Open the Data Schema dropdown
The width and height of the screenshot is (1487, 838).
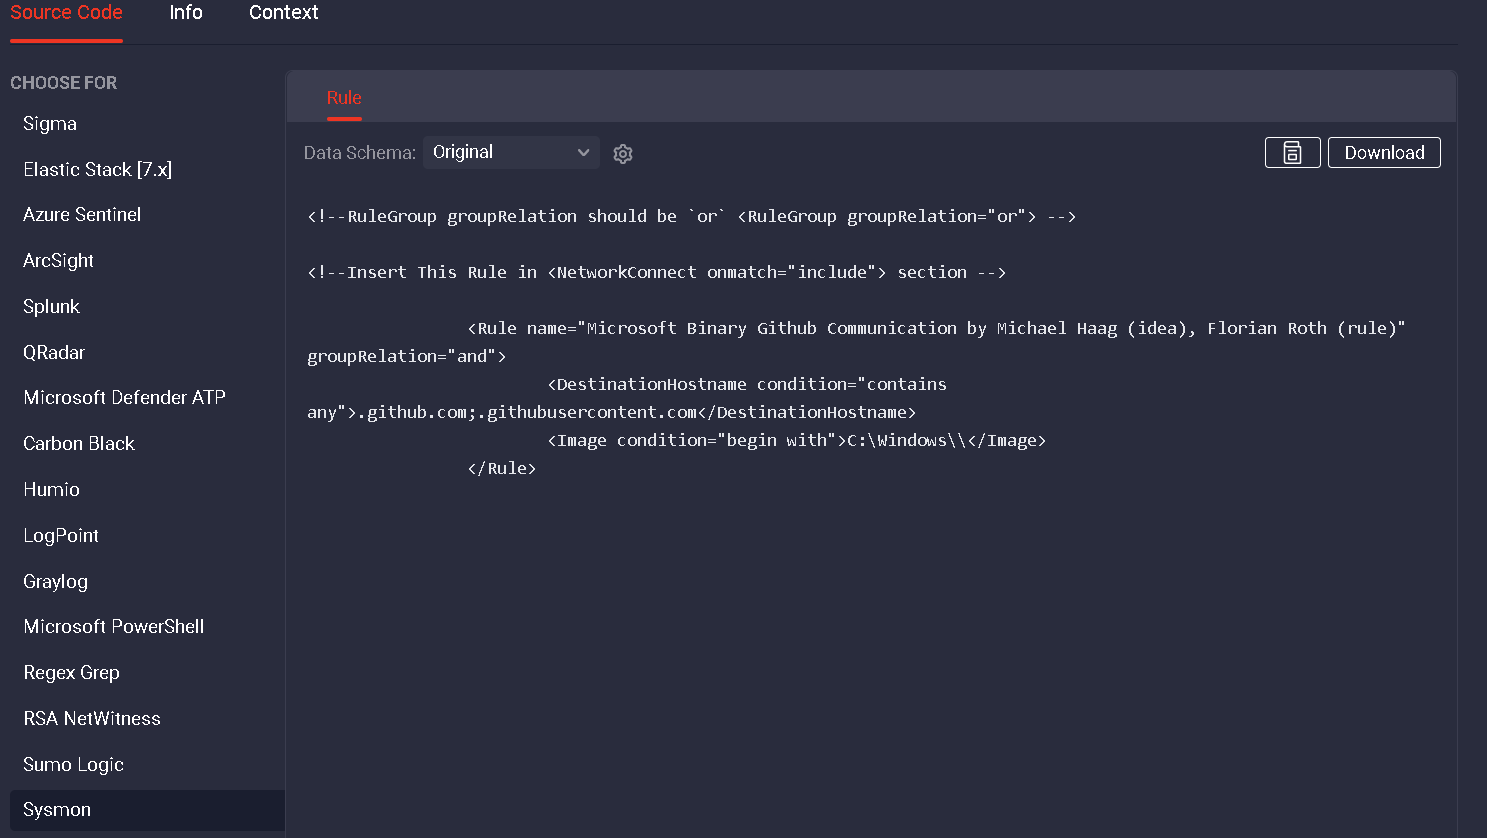click(x=511, y=153)
